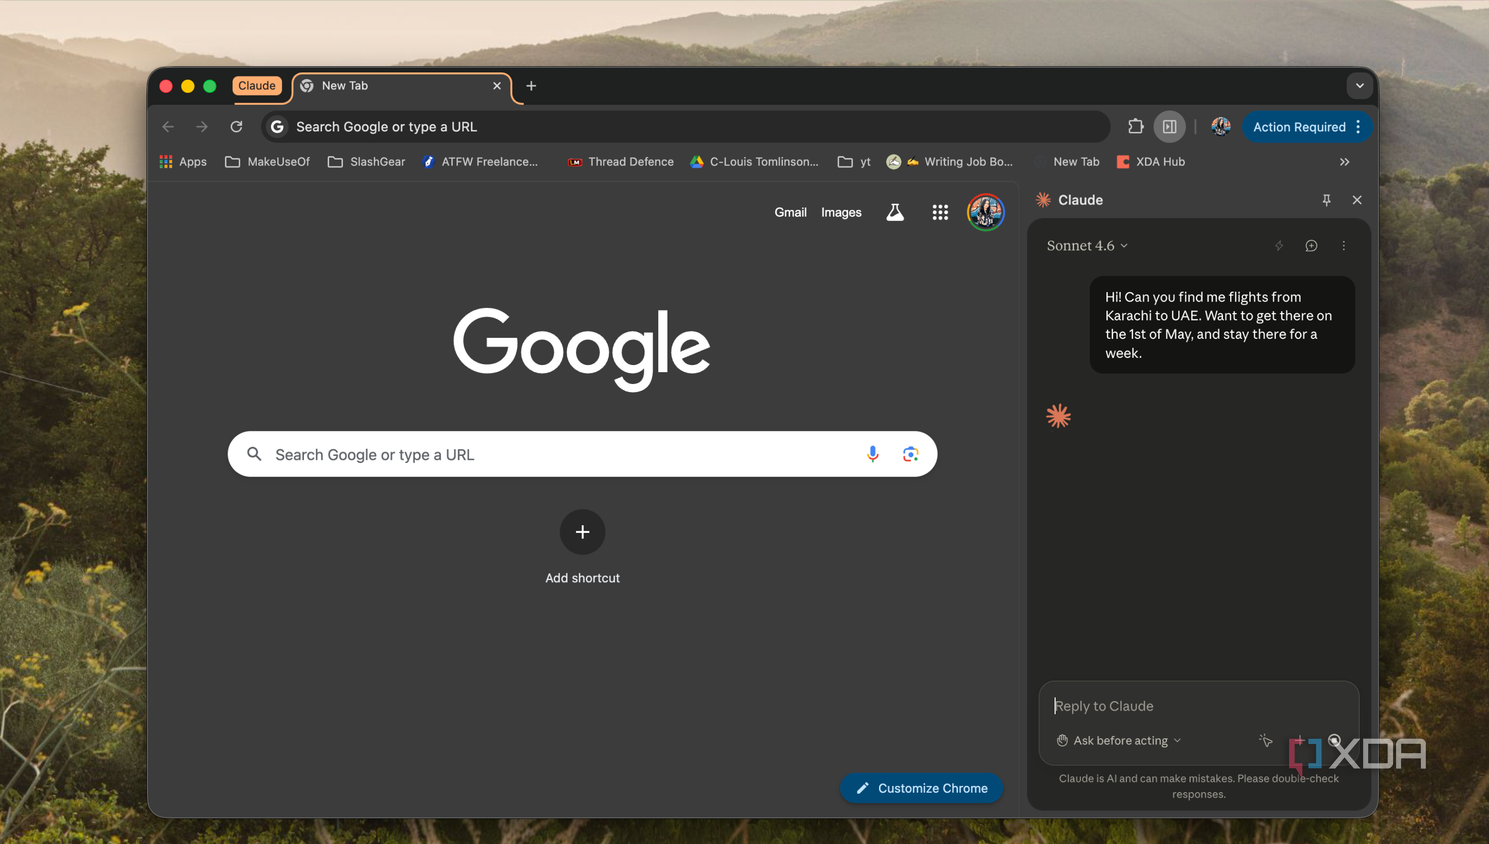Image resolution: width=1489 pixels, height=844 pixels.
Task: Reload the current page
Action: 236,127
